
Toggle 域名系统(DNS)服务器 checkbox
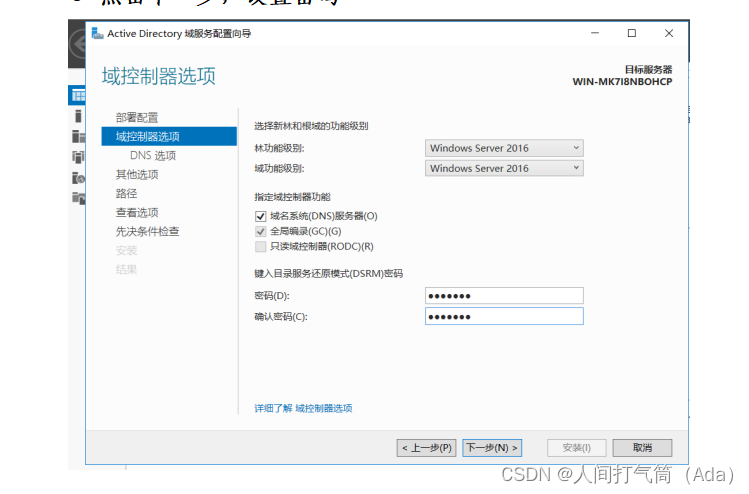point(260,216)
